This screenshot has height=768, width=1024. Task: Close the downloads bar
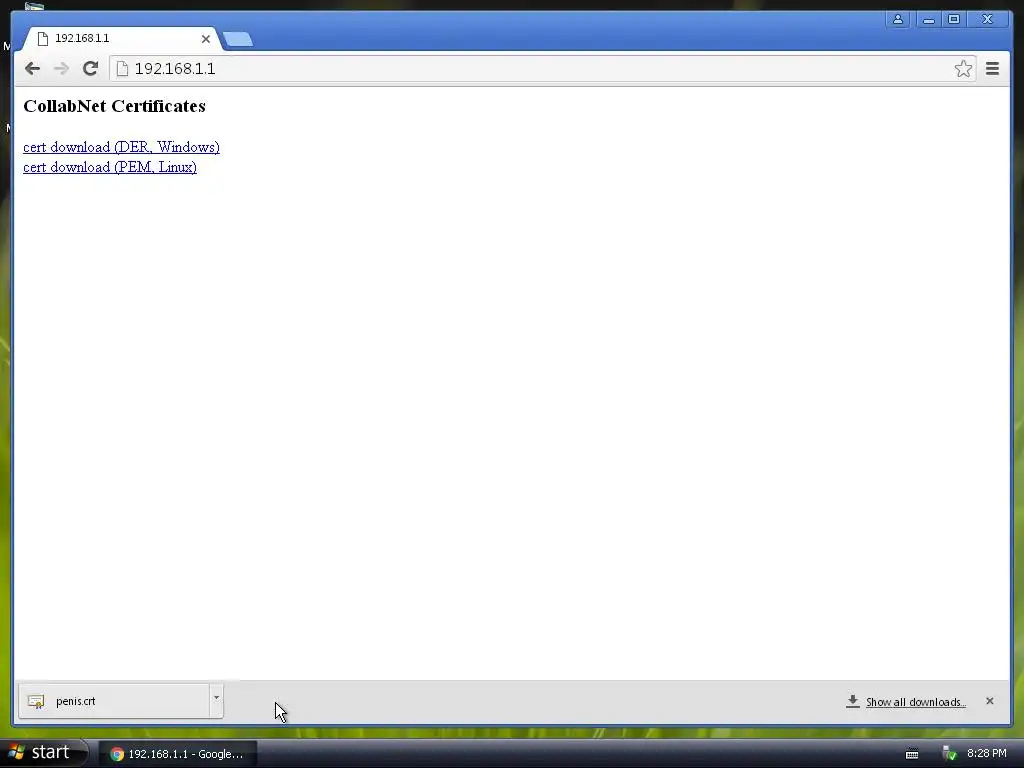pyautogui.click(x=989, y=701)
